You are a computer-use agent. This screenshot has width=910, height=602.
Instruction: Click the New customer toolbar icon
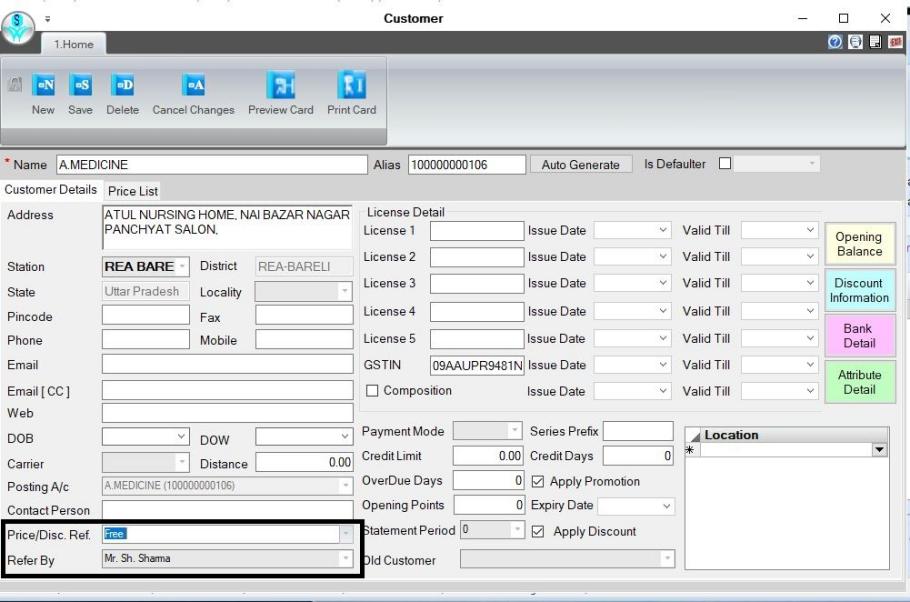tap(44, 85)
